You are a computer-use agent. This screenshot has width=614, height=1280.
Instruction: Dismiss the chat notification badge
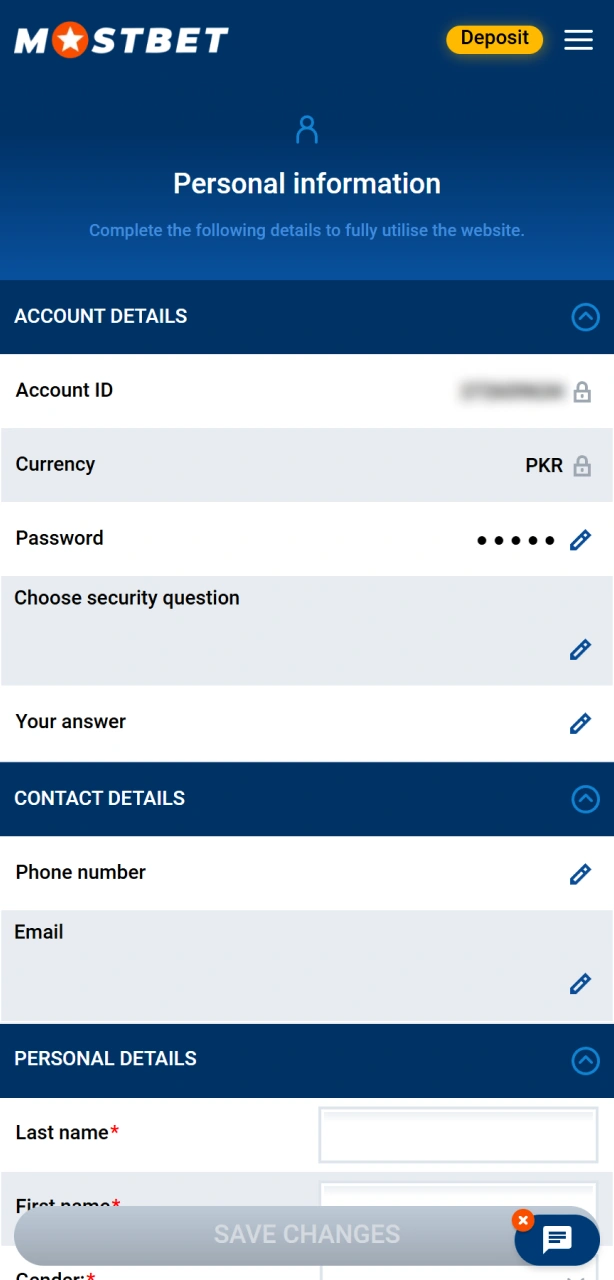[523, 1220]
